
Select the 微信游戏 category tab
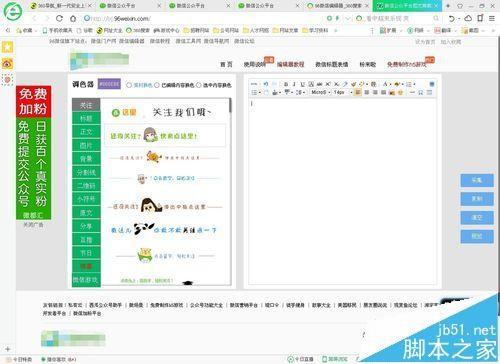coord(86,280)
